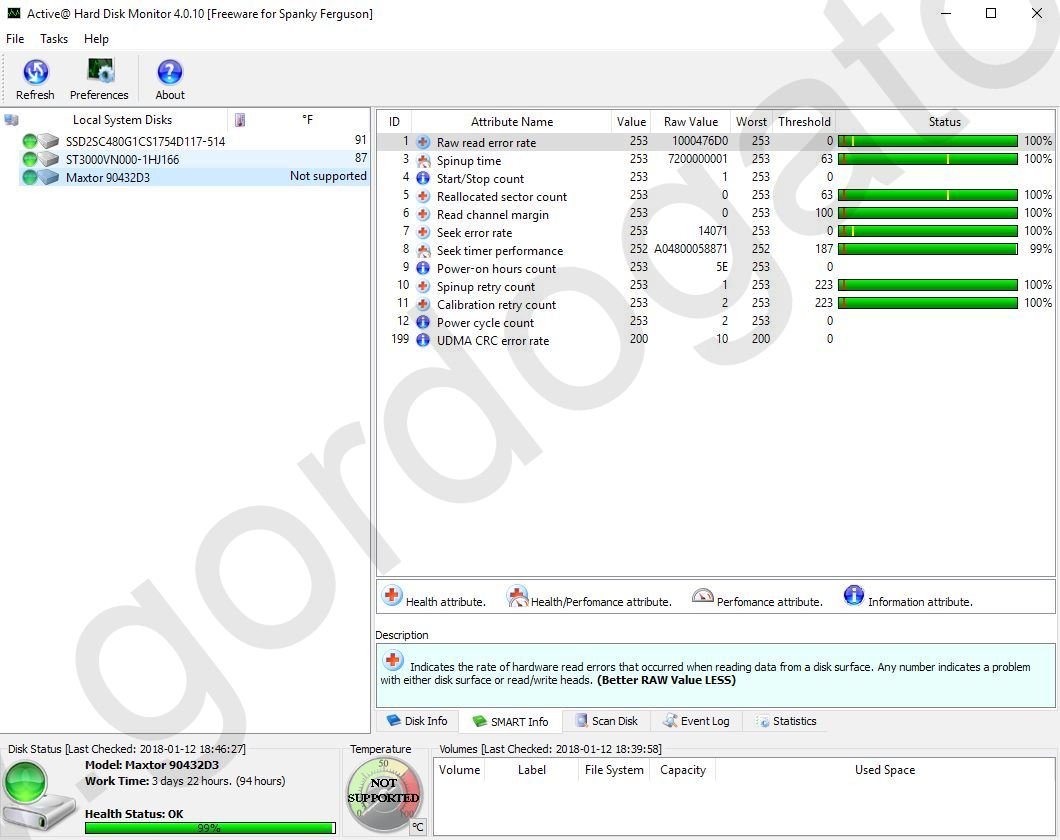Select the SSD2SC480G1CS1754D117-514 disk
Viewport: 1060px width, 840px height.
click(145, 141)
